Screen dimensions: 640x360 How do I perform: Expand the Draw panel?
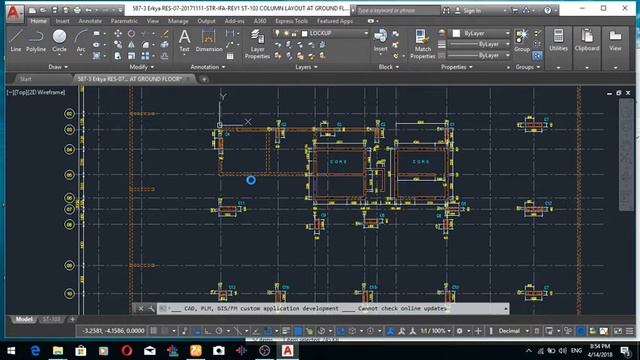(58, 67)
